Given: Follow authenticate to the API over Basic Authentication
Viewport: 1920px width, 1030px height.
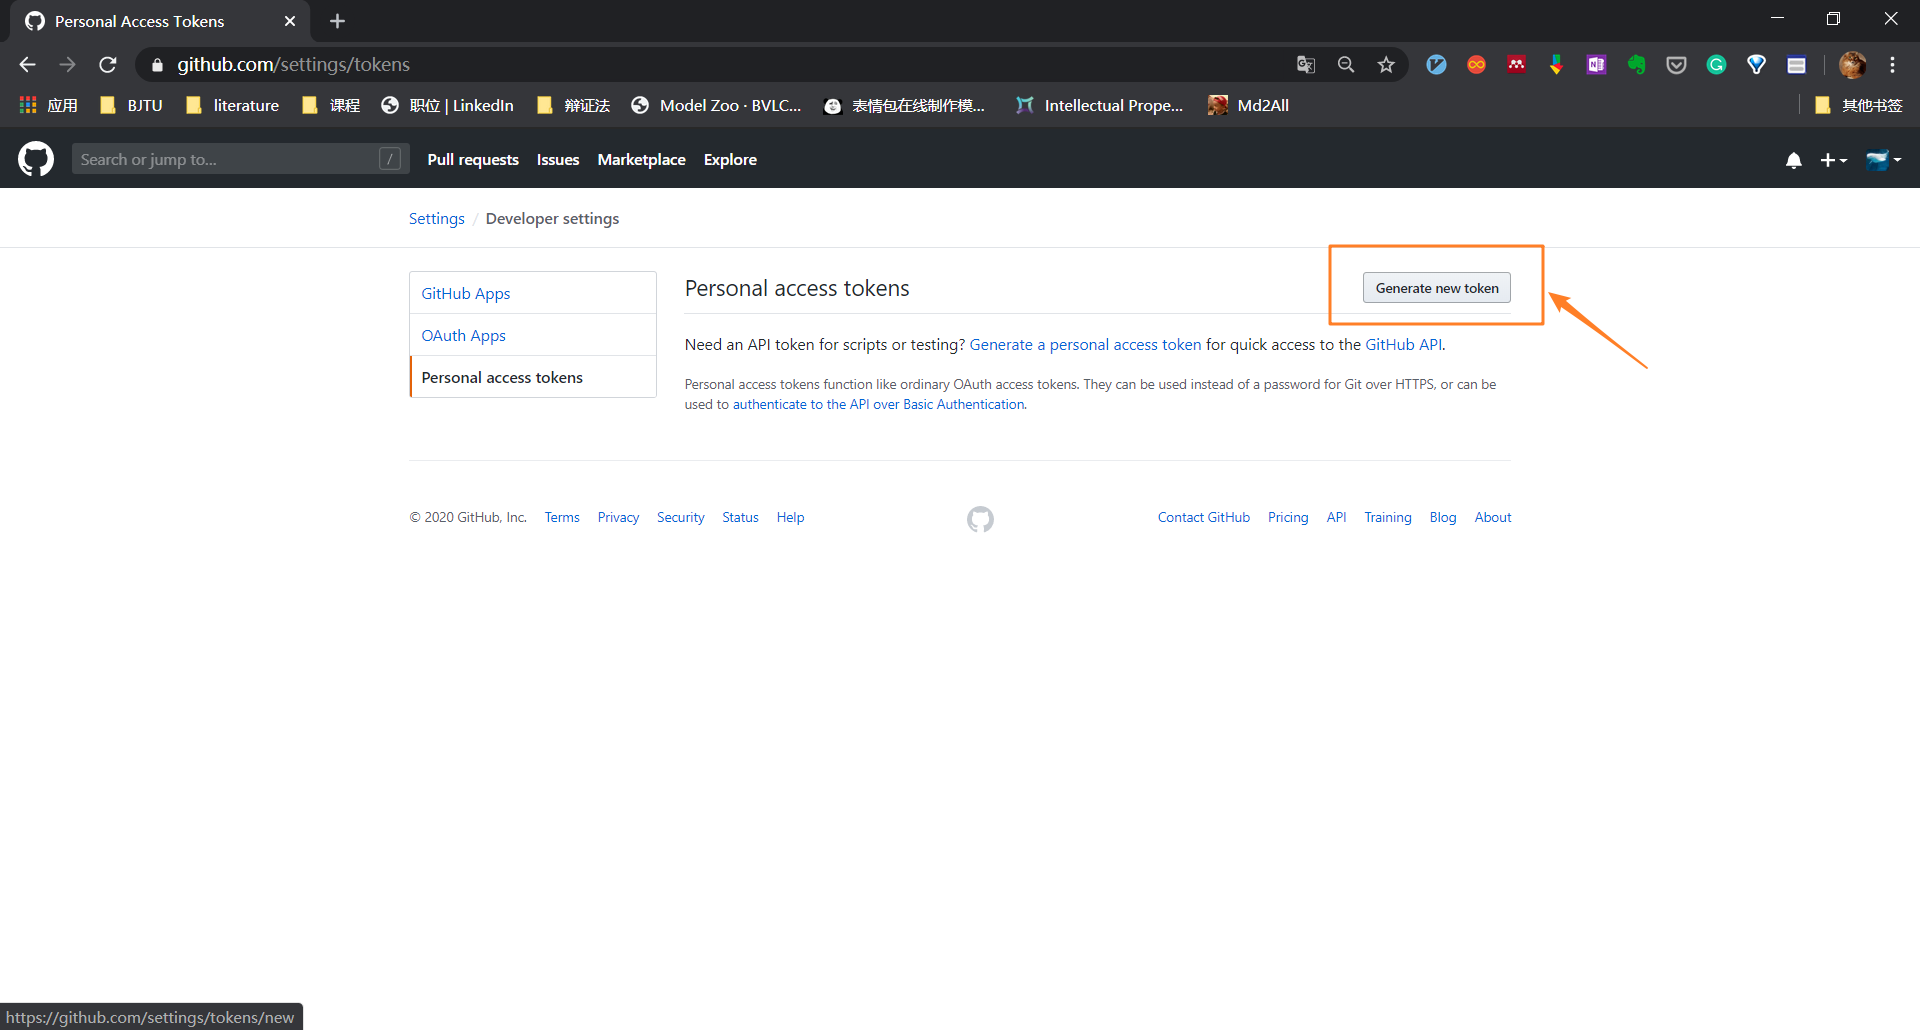Looking at the screenshot, I should click(x=878, y=405).
